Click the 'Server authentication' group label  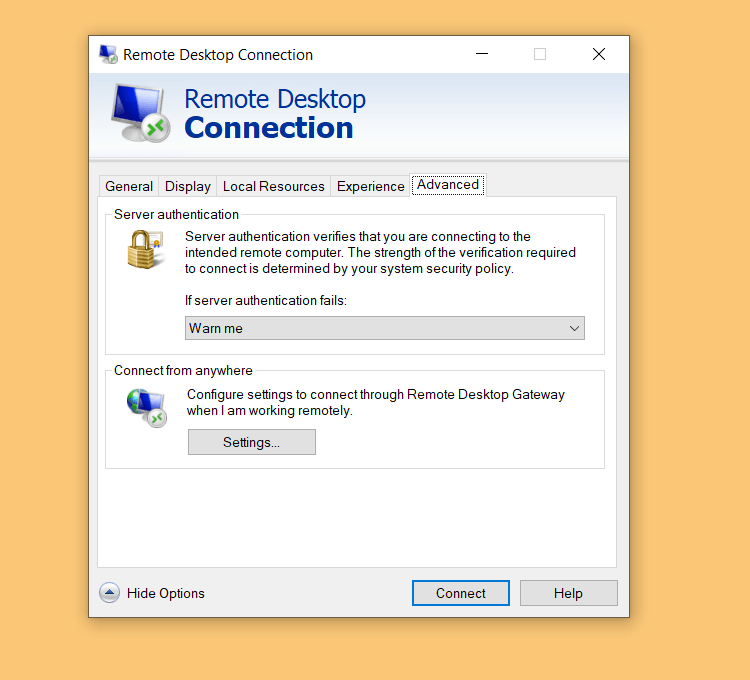176,214
